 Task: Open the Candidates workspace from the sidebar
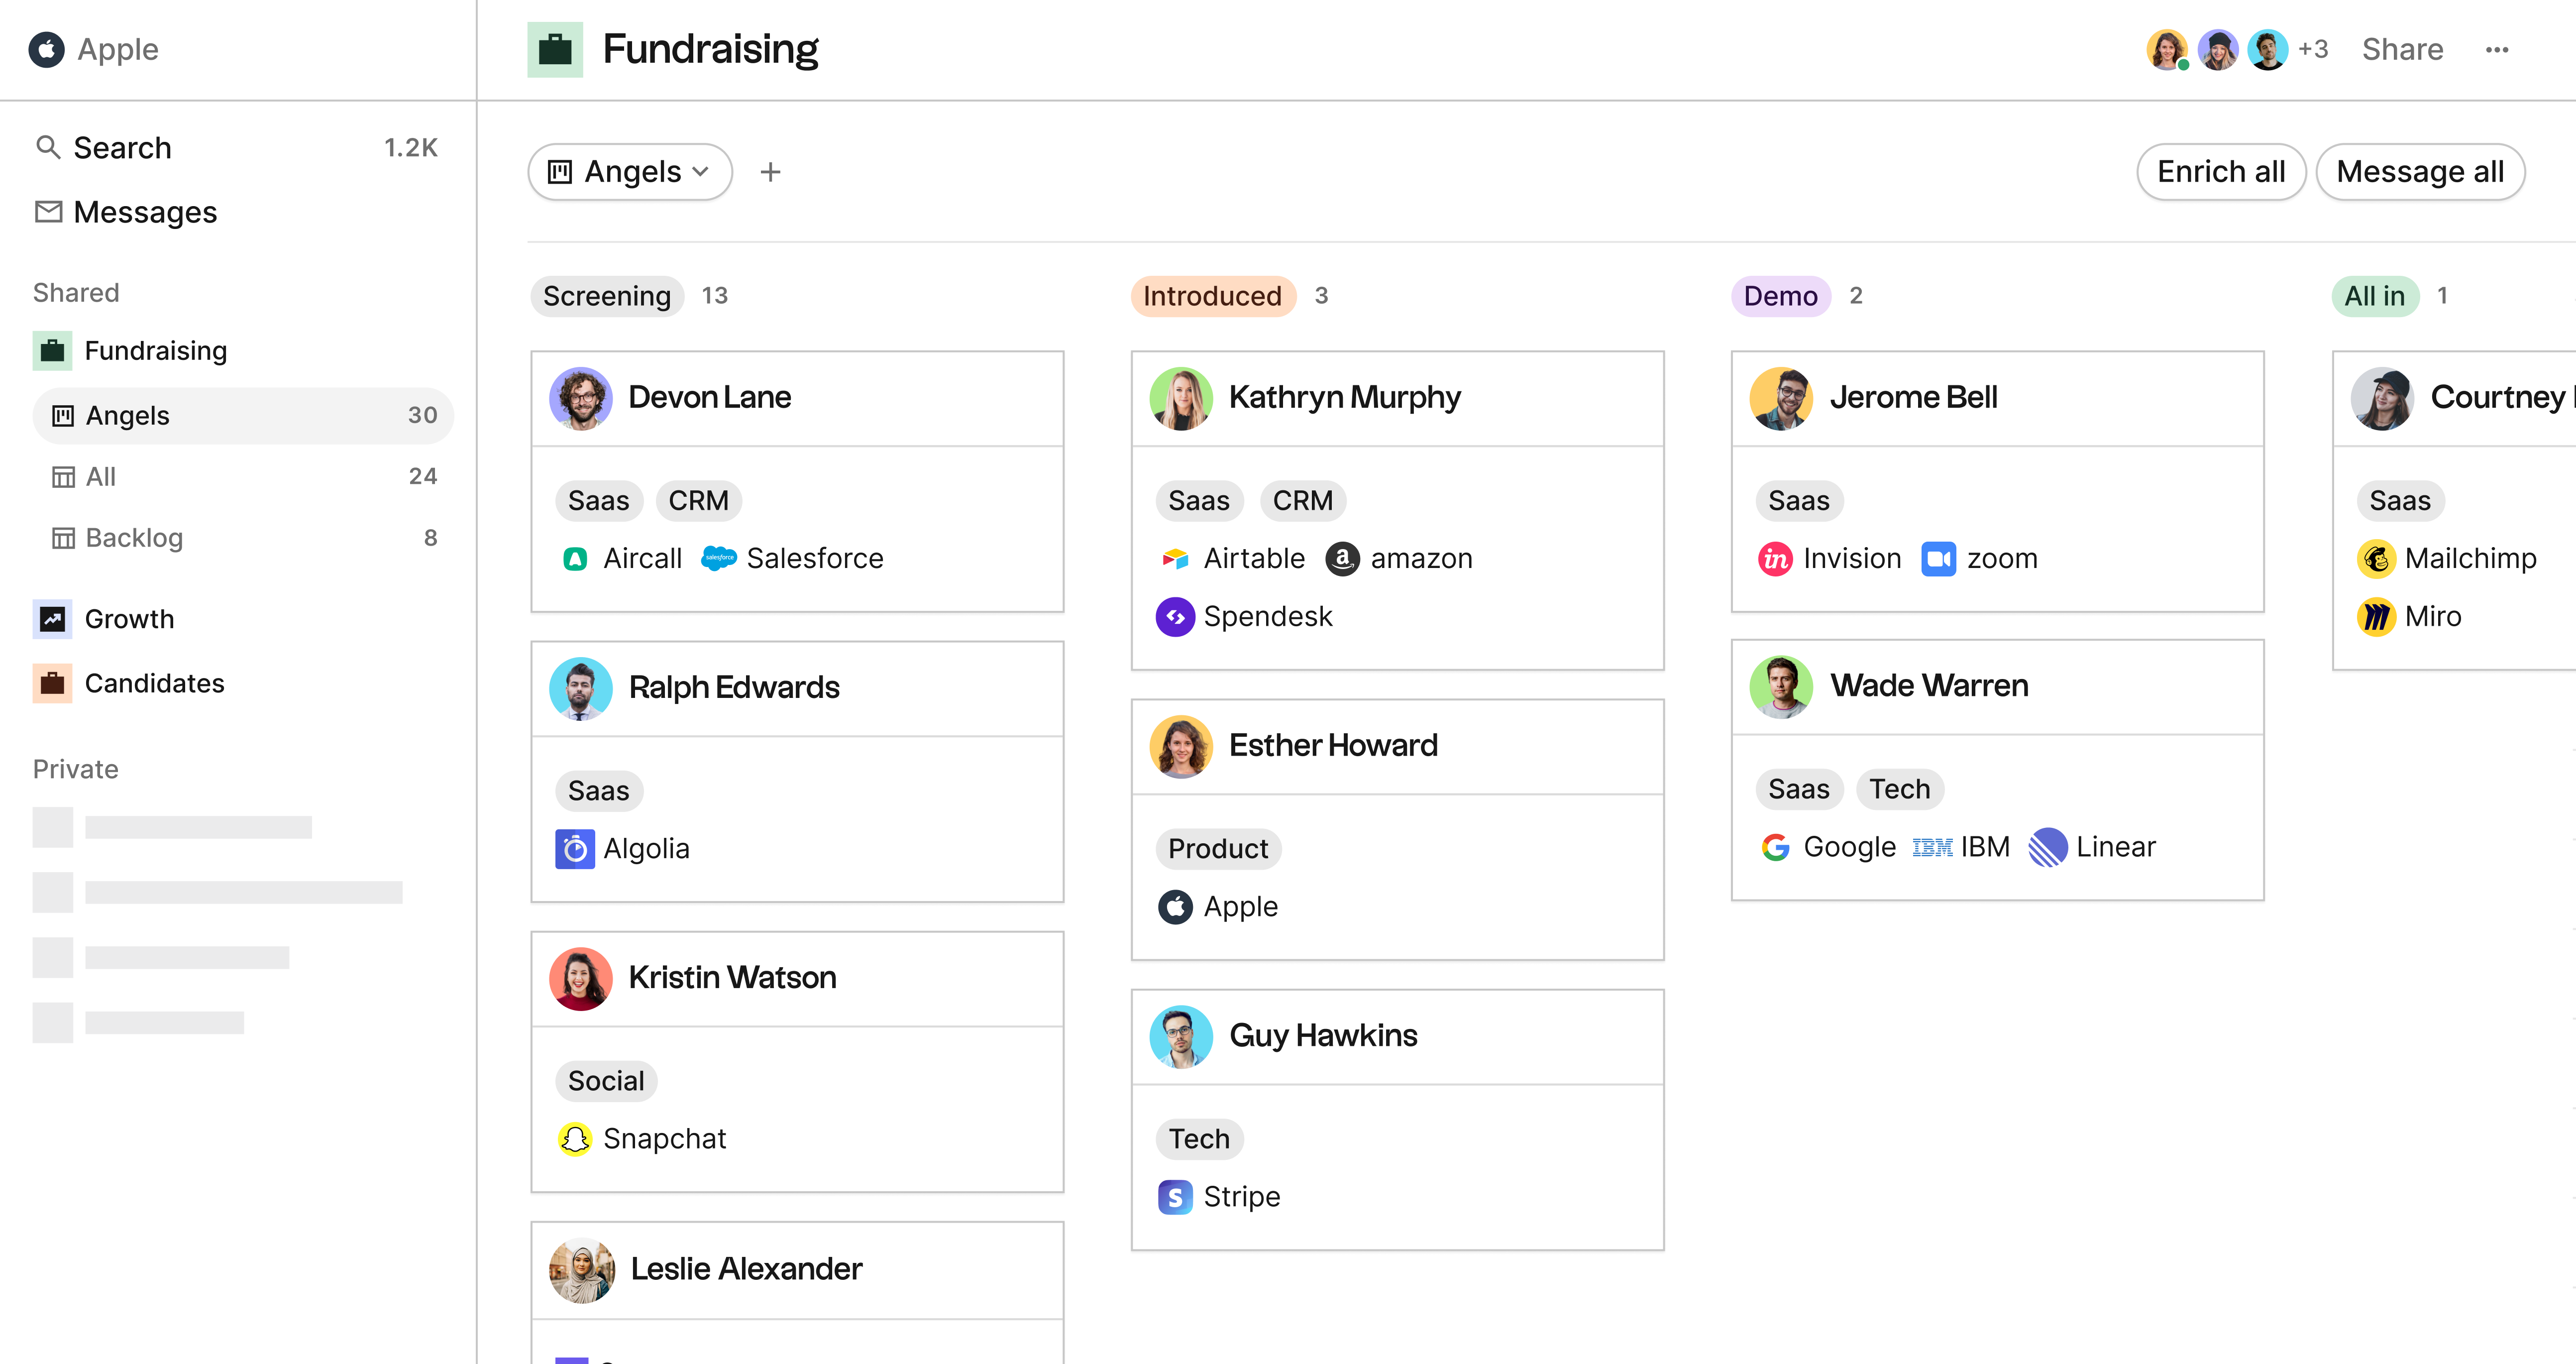[x=155, y=683]
